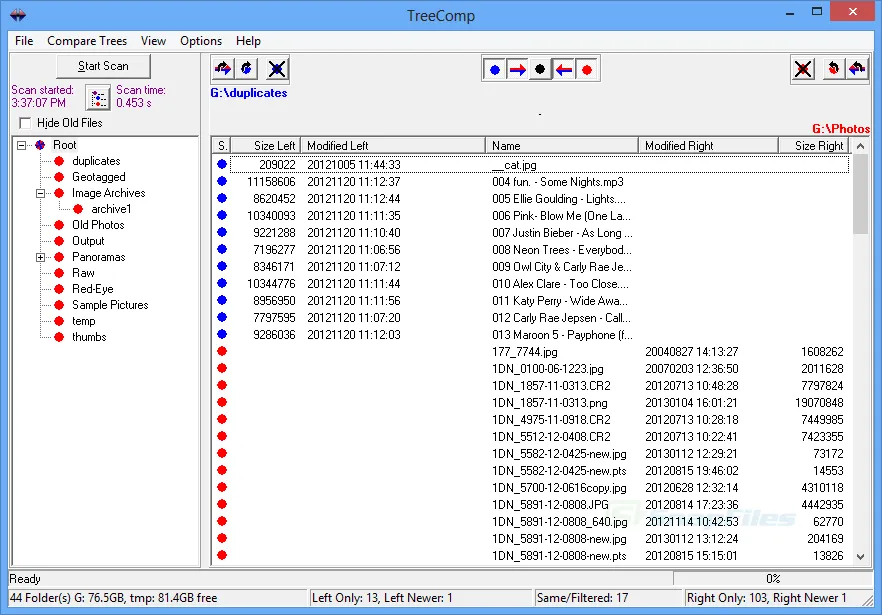Sort by the Size Left column header
This screenshot has width=882, height=615.
pos(266,146)
